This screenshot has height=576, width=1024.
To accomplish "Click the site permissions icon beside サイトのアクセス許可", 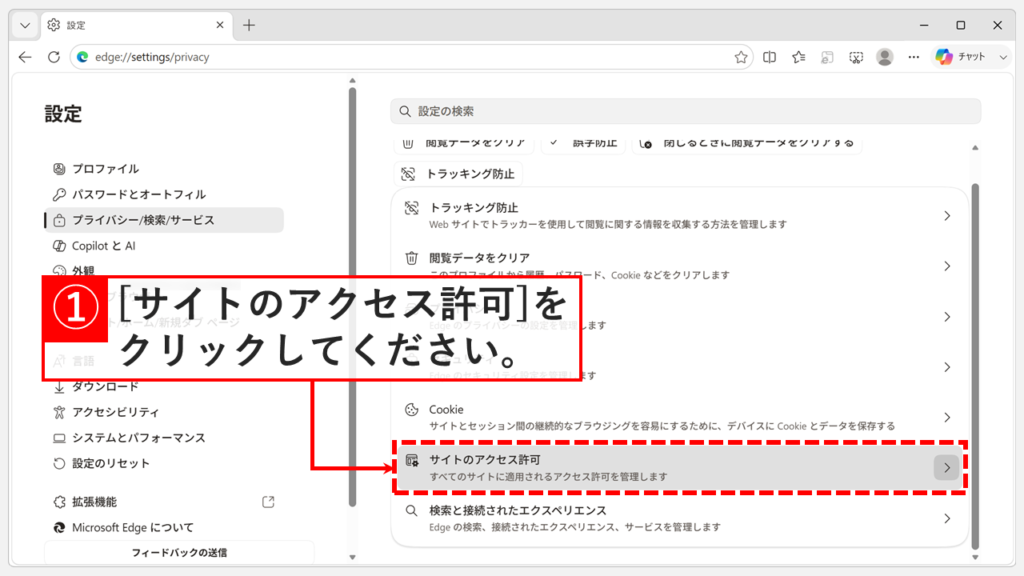I will coord(411,460).
